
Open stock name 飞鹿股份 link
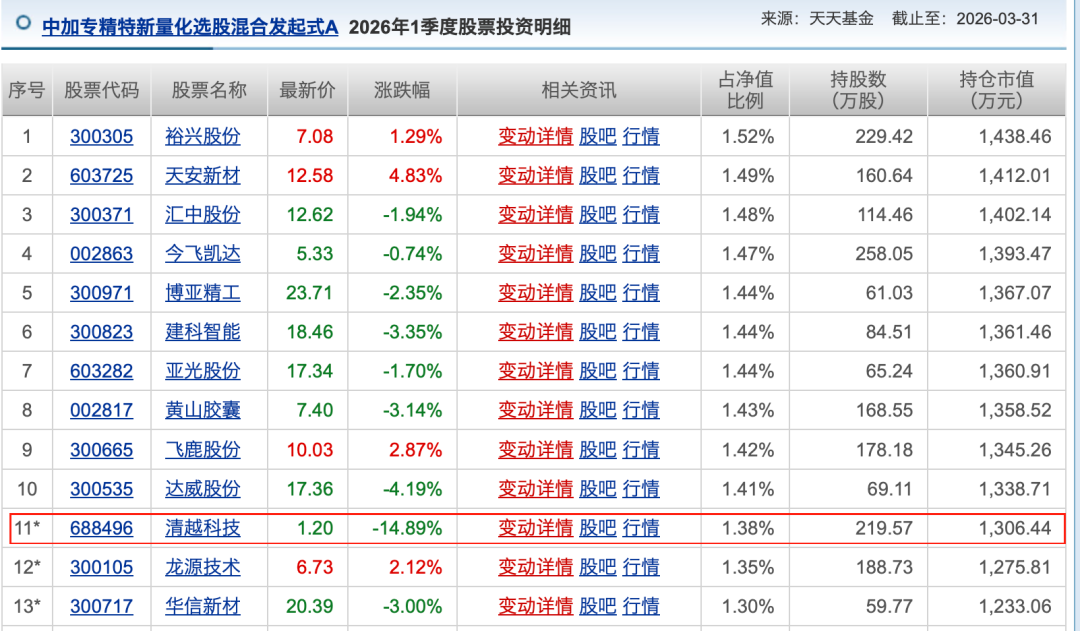click(x=202, y=450)
